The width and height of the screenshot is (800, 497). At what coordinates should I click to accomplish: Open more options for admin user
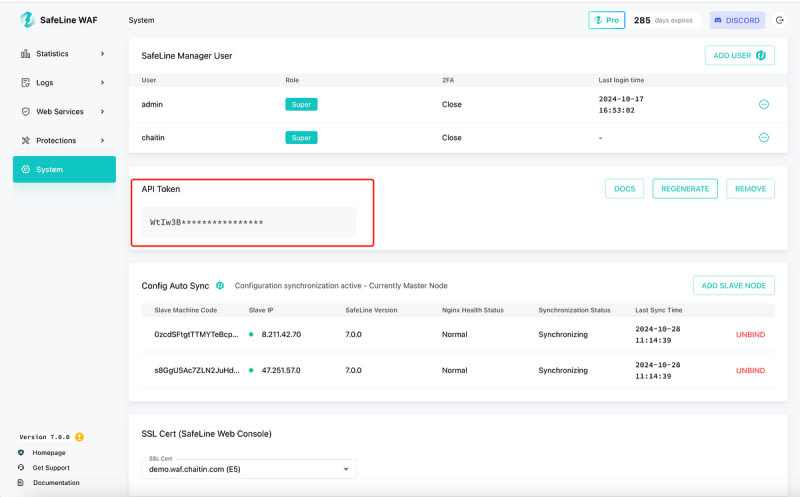763,104
